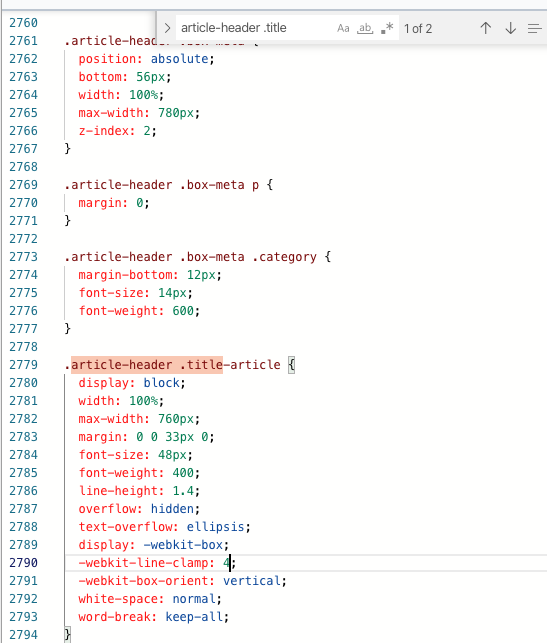Click '-webkit-line-clamp: 4;' line
Viewport: 547px width, 643px height.
tap(157, 563)
